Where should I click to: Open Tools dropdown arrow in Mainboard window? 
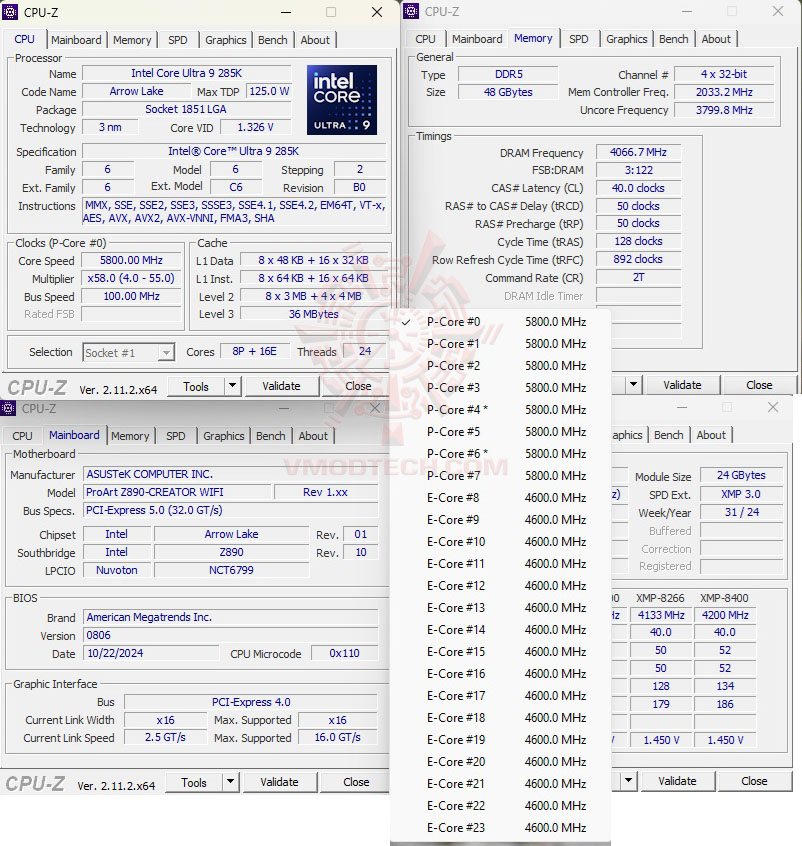(x=230, y=782)
